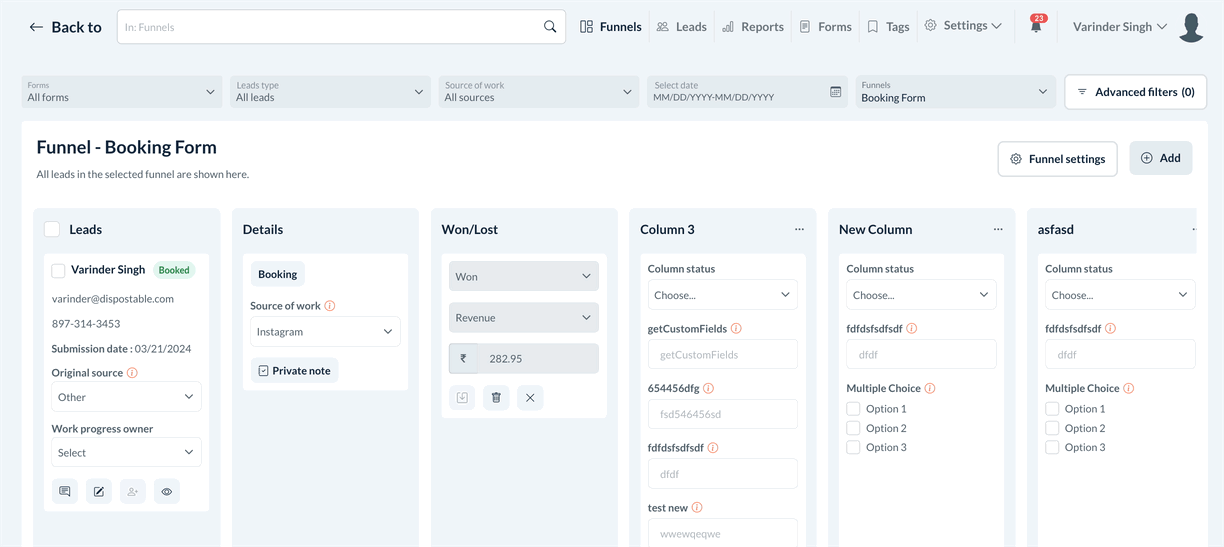The height and width of the screenshot is (547, 1224).
Task: Tick Option 3 in asfasd column
Action: click(1052, 447)
